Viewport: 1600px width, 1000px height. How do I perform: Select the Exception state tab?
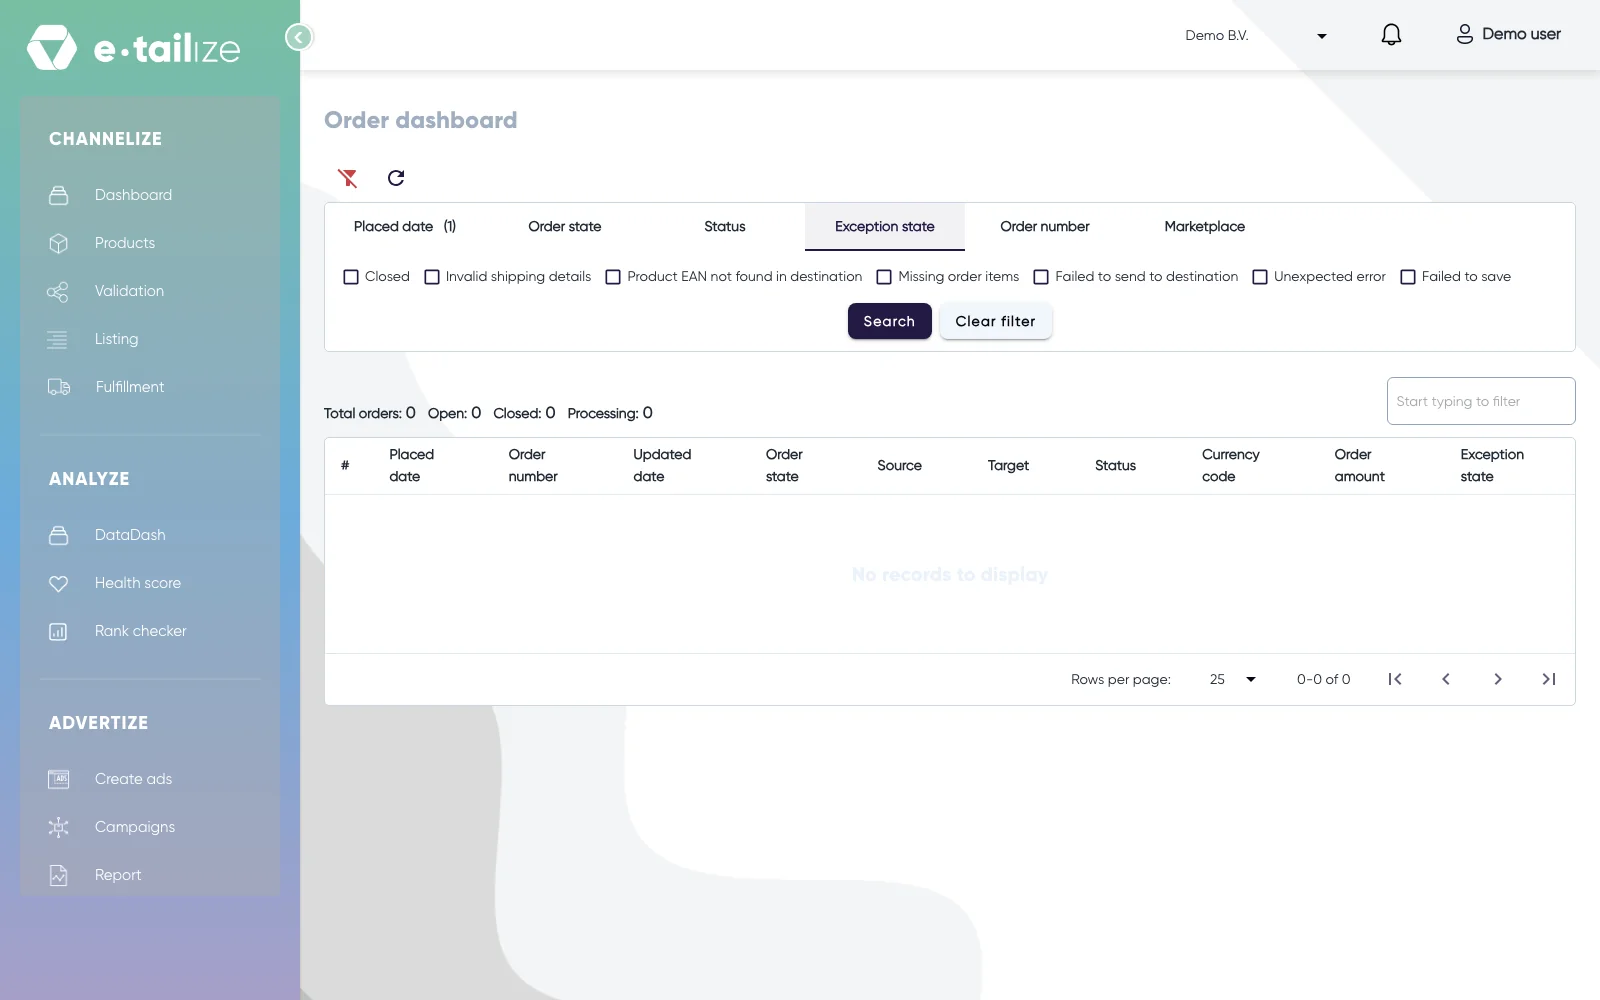[885, 227]
